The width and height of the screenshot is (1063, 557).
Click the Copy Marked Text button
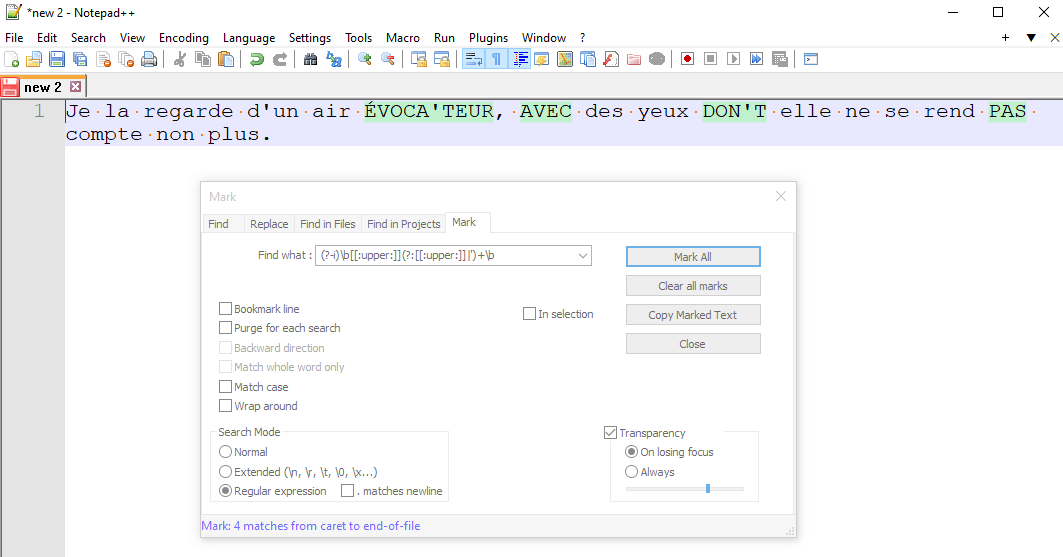click(693, 315)
